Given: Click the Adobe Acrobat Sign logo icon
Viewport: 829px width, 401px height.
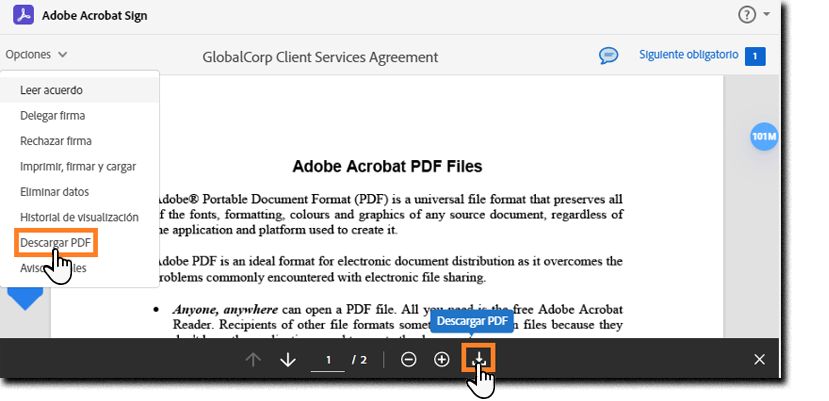Looking at the screenshot, I should 23,15.
